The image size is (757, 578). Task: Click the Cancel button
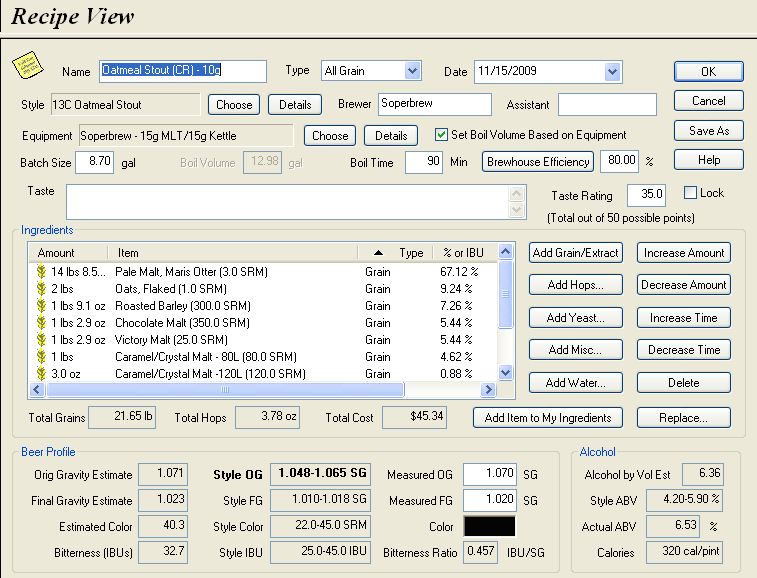pyautogui.click(x=708, y=101)
